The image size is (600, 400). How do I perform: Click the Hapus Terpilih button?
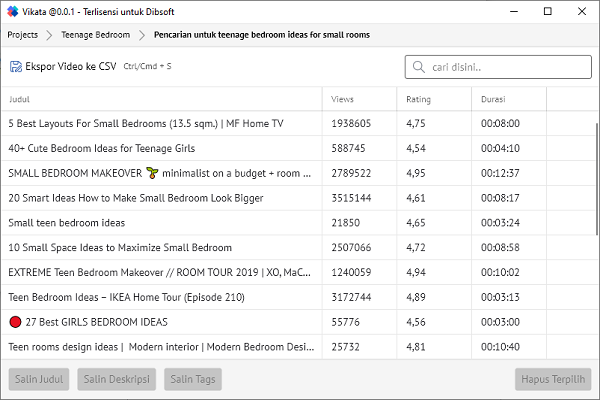553,379
